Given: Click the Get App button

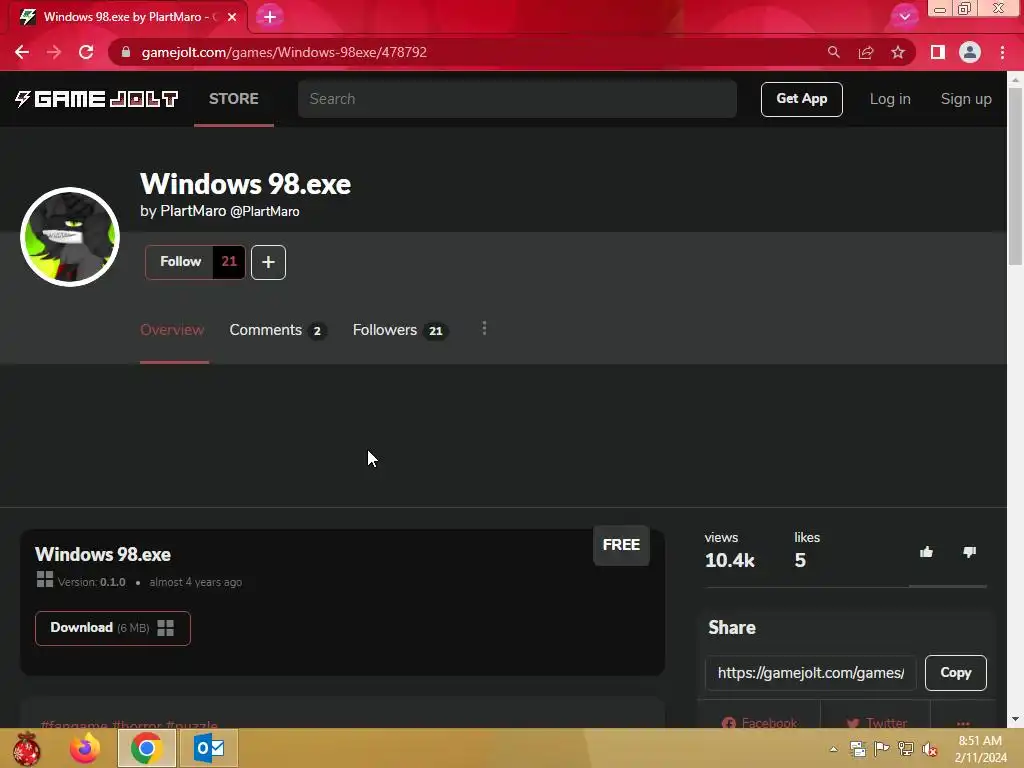Looking at the screenshot, I should click(x=801, y=99).
